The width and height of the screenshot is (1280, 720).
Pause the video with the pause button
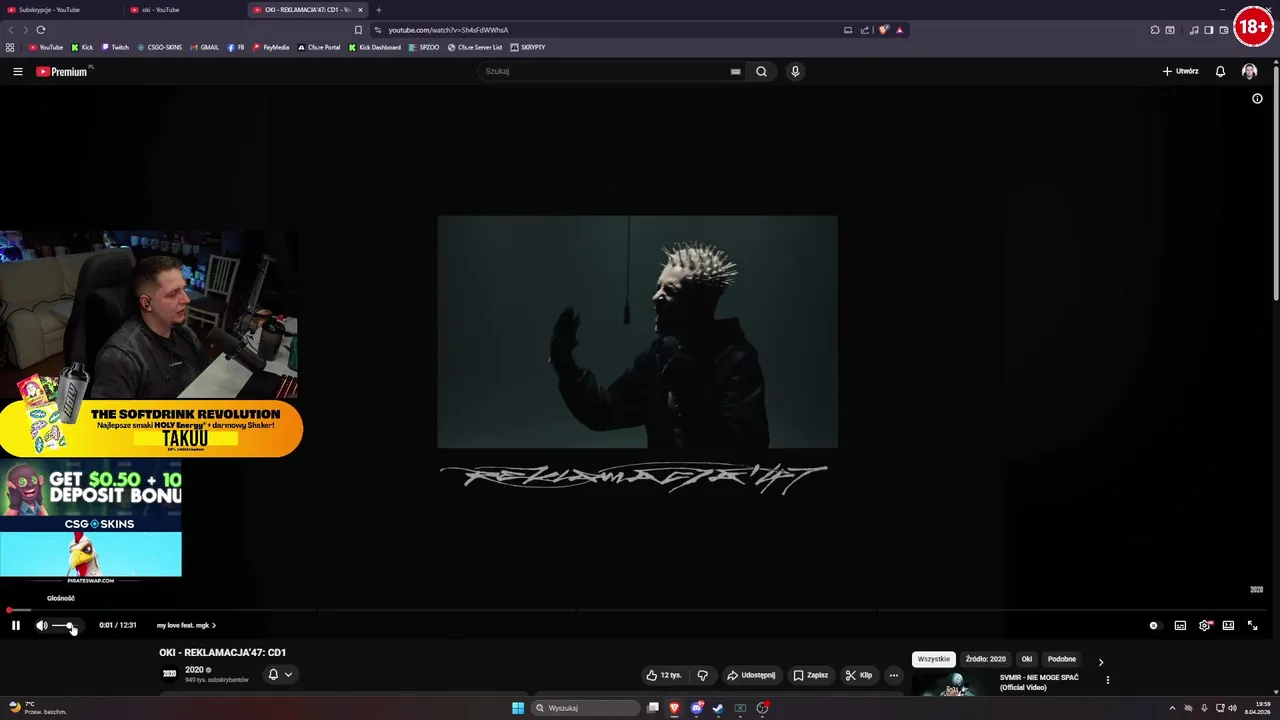pyautogui.click(x=16, y=626)
